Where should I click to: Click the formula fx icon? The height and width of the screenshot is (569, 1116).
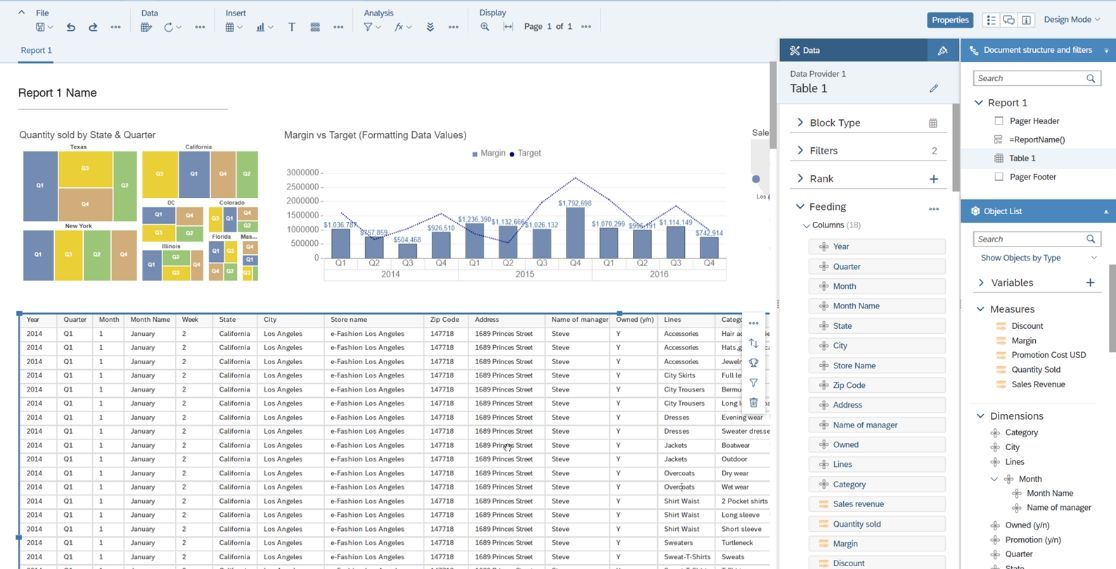pos(399,27)
